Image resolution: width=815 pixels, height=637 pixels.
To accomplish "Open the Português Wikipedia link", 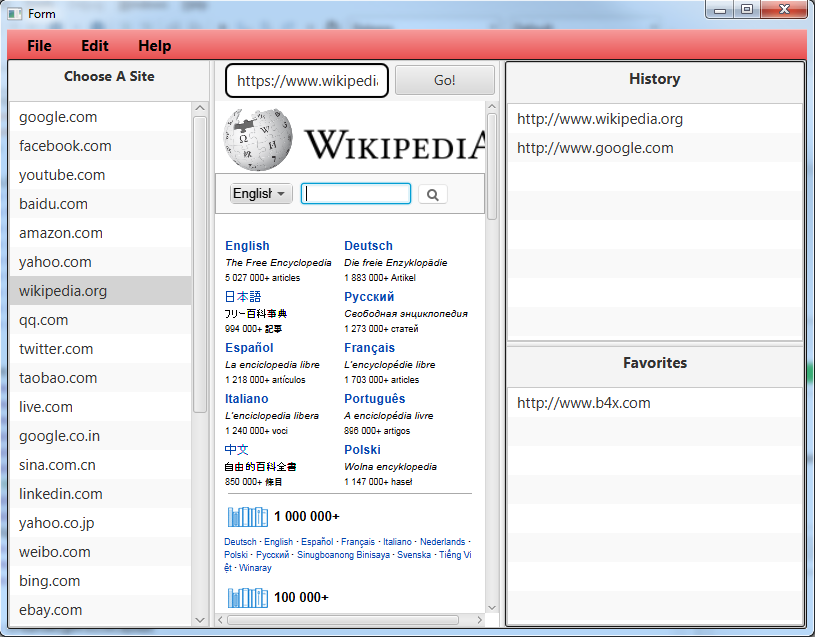I will [x=374, y=399].
